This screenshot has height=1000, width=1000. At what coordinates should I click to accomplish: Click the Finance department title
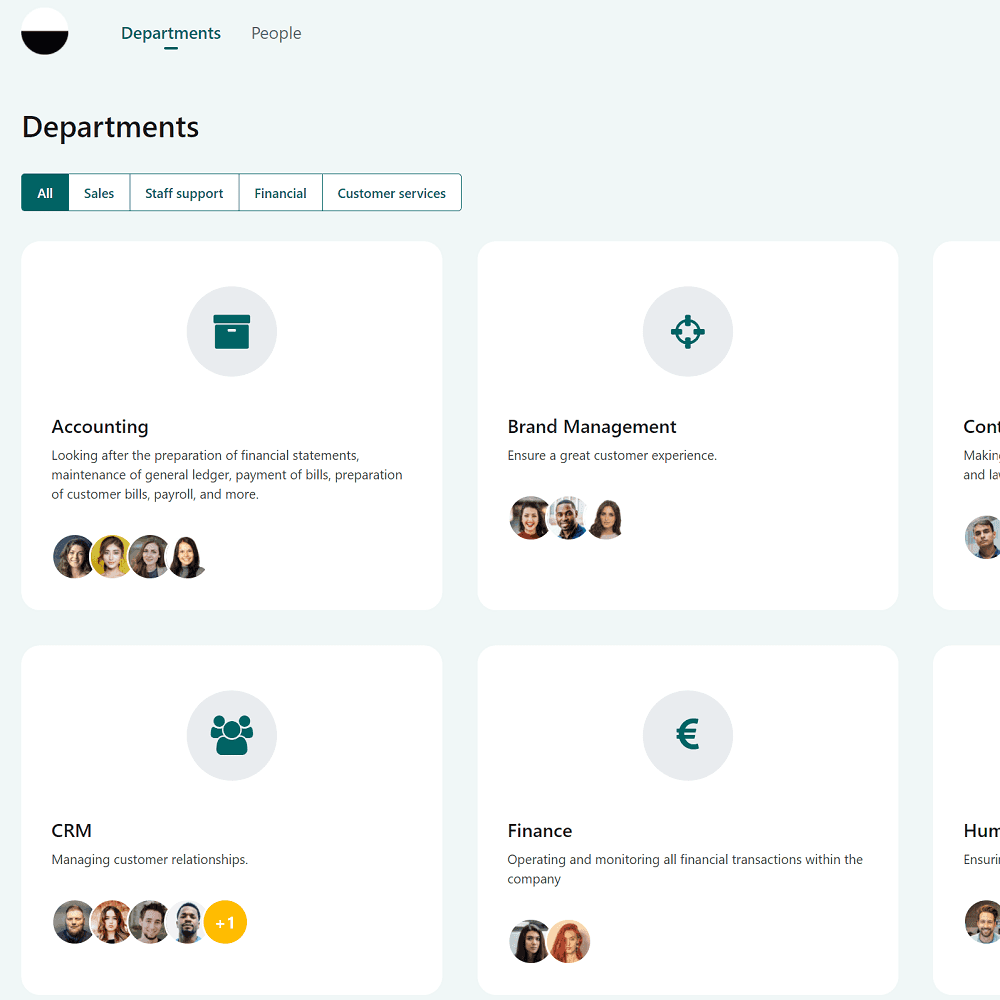coord(540,830)
